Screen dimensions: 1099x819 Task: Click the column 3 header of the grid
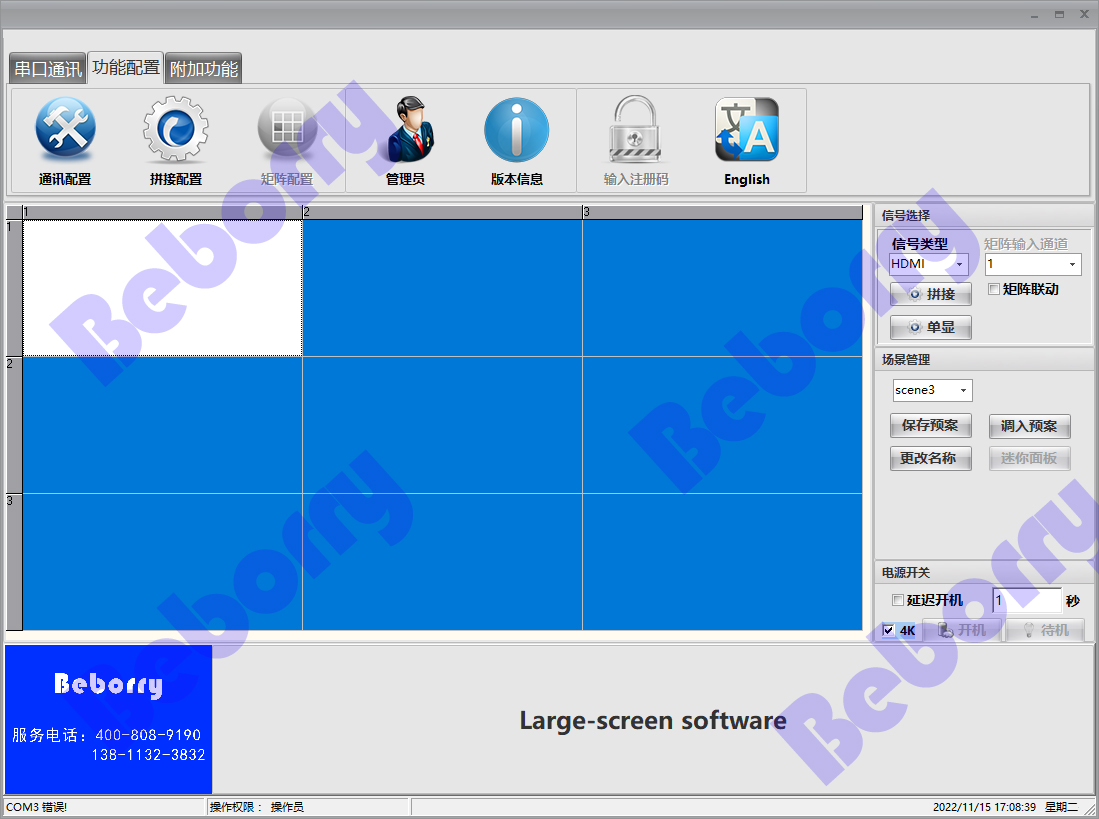pyautogui.click(x=722, y=212)
